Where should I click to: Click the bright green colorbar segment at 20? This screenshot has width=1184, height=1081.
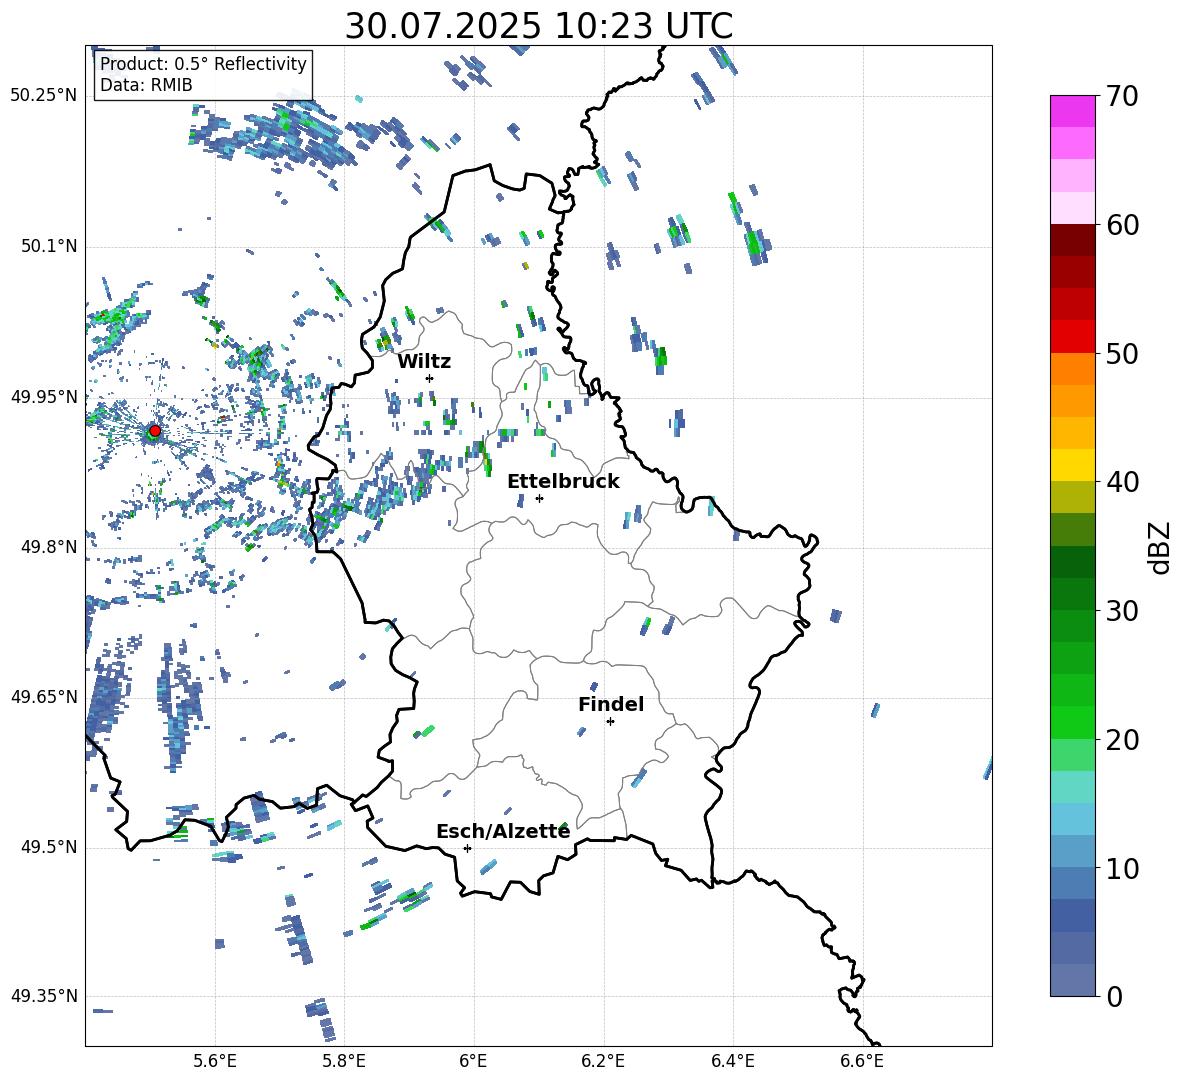click(x=1073, y=722)
